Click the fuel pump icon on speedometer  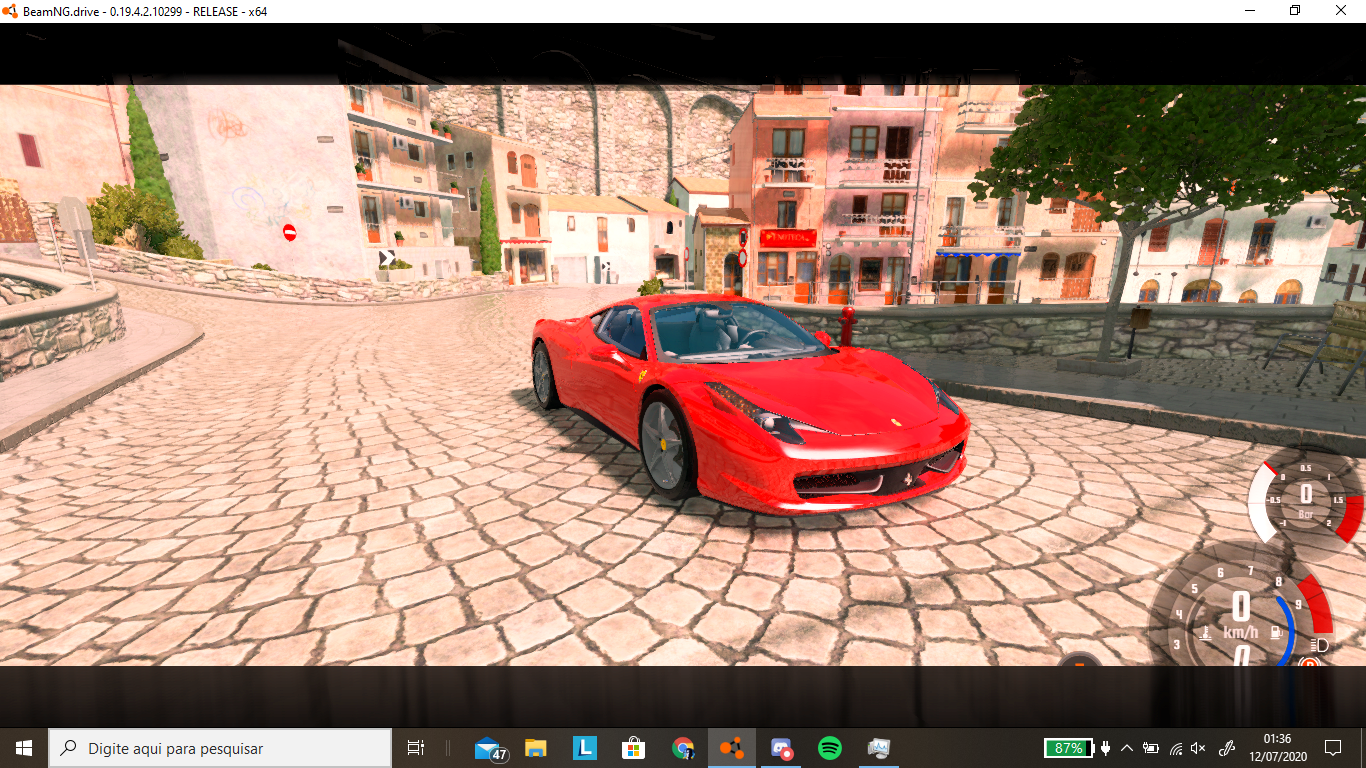pos(1275,633)
